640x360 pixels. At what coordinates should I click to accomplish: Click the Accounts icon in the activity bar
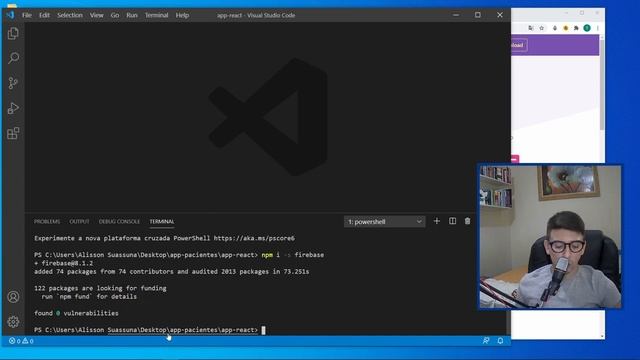click(x=13, y=297)
